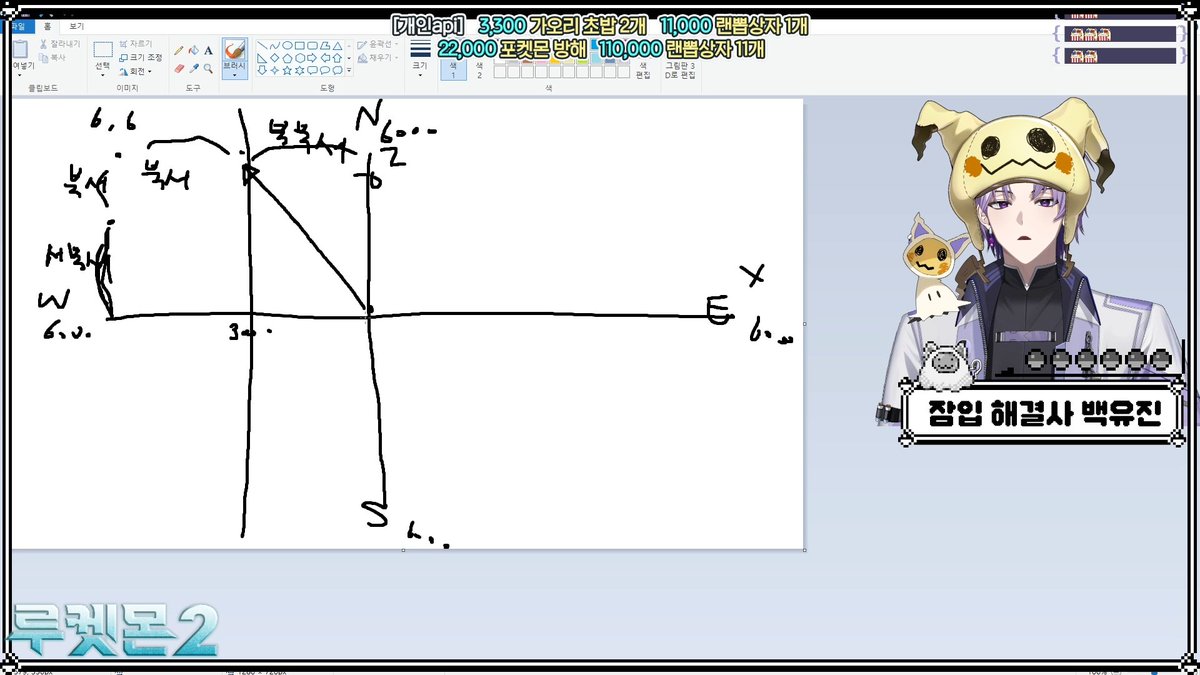Screen dimensions: 1200x675
Task: Choose the five-point star shape
Action: coord(287,70)
